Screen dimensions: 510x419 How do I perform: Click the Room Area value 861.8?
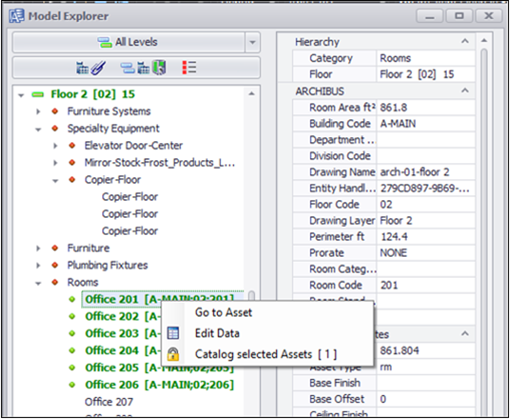(393, 108)
